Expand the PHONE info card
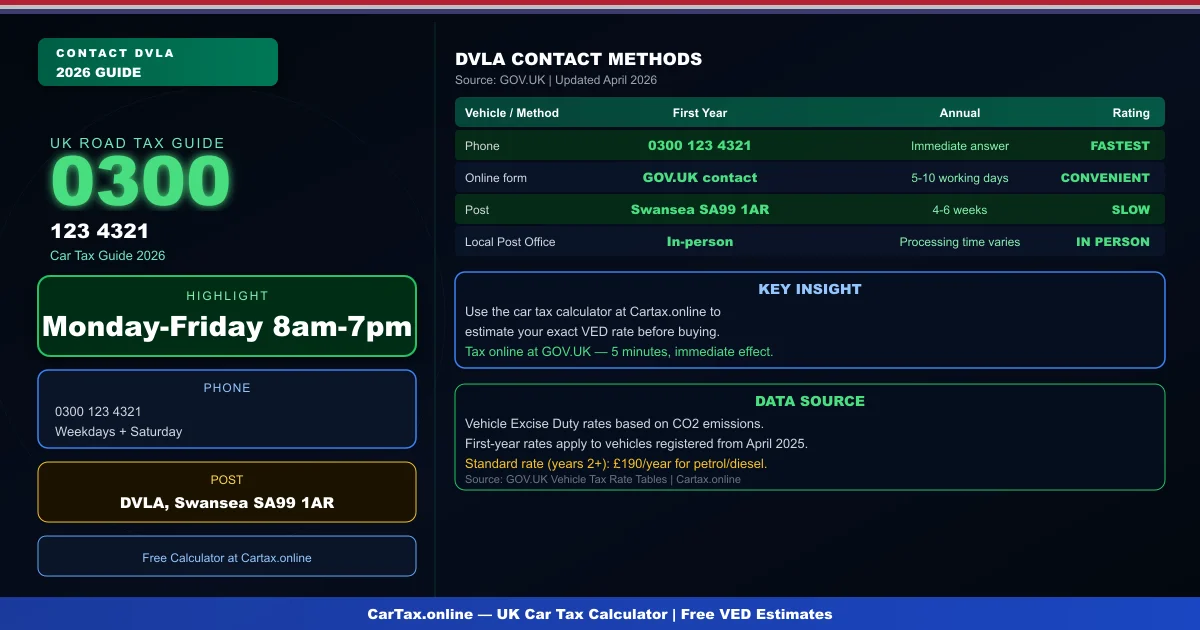 tap(227, 408)
